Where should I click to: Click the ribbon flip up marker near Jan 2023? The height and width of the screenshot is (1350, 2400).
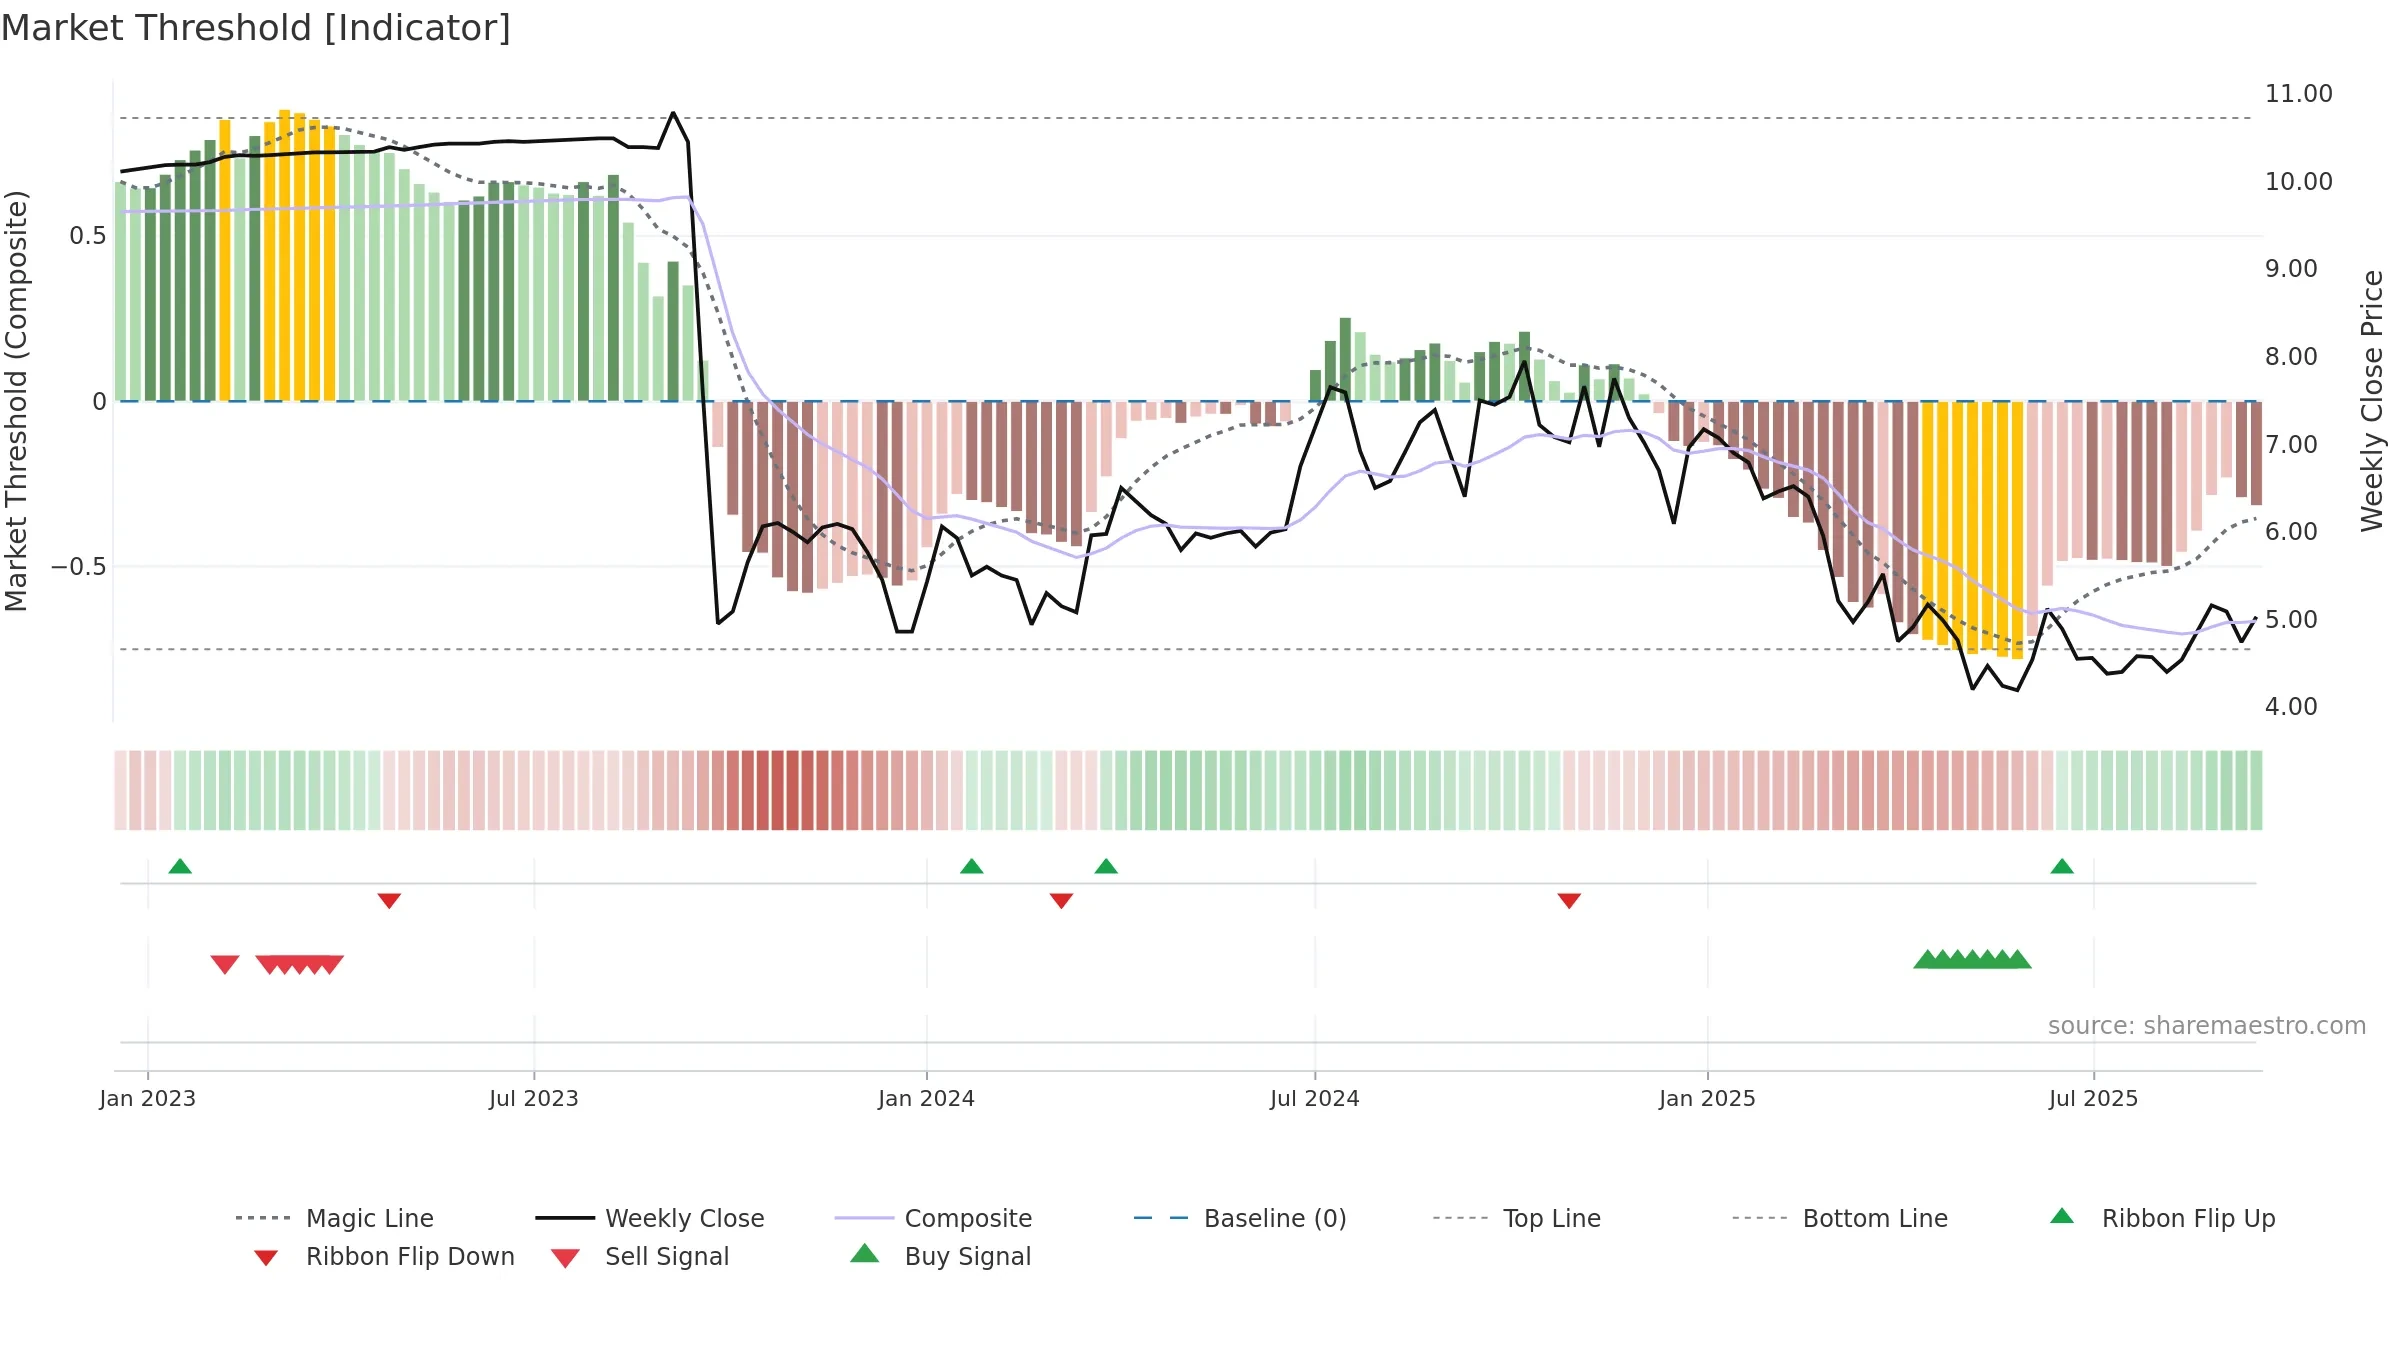pyautogui.click(x=180, y=866)
